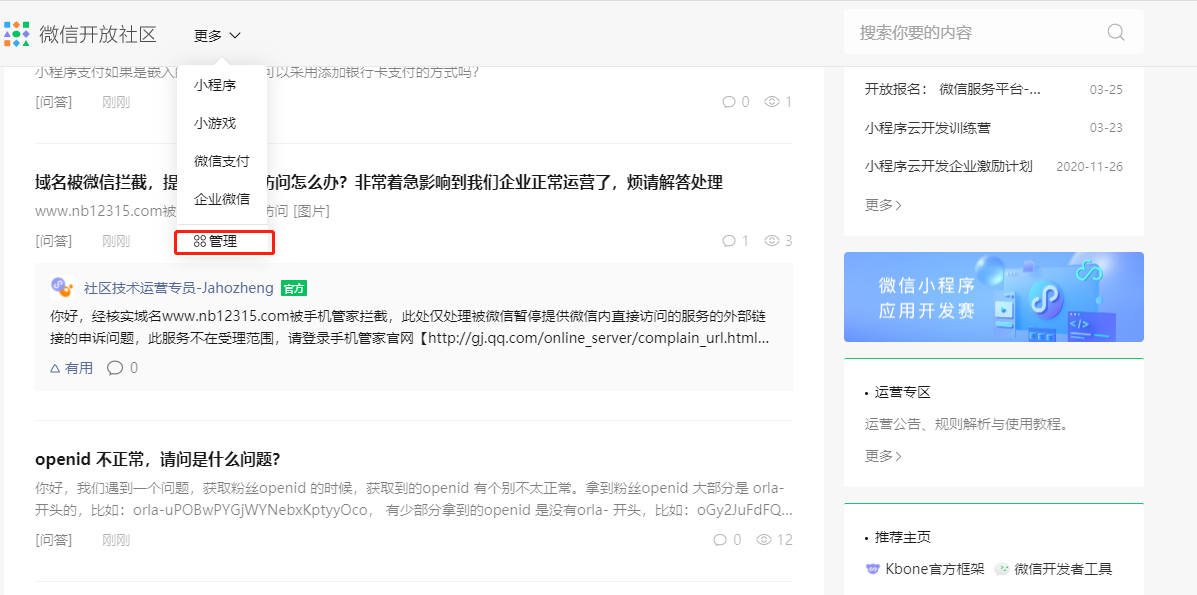Click the 03-23 announcement date

(x=1106, y=128)
